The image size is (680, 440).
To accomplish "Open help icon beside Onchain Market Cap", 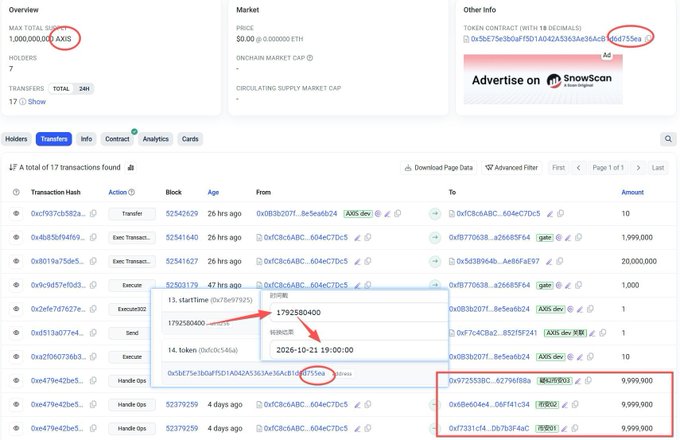I will pos(310,58).
